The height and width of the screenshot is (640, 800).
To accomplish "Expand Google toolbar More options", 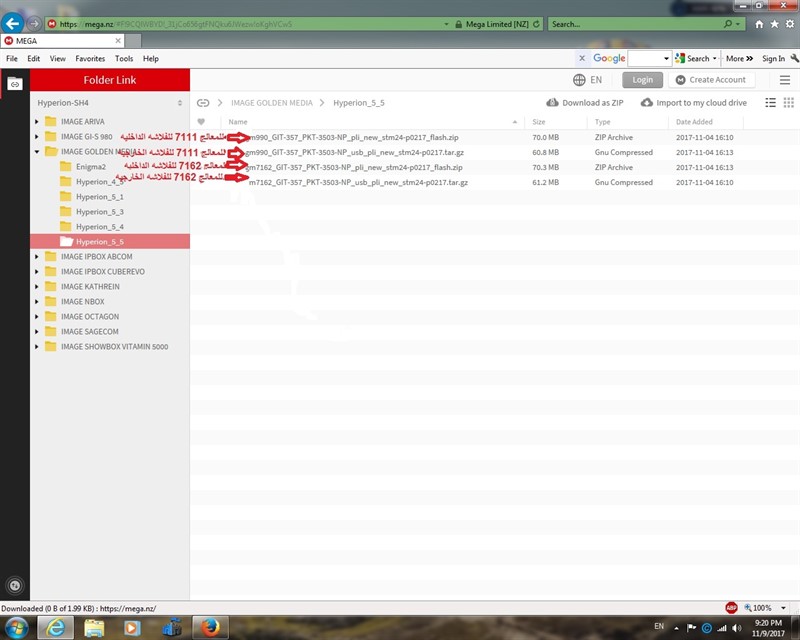I will (x=739, y=59).
